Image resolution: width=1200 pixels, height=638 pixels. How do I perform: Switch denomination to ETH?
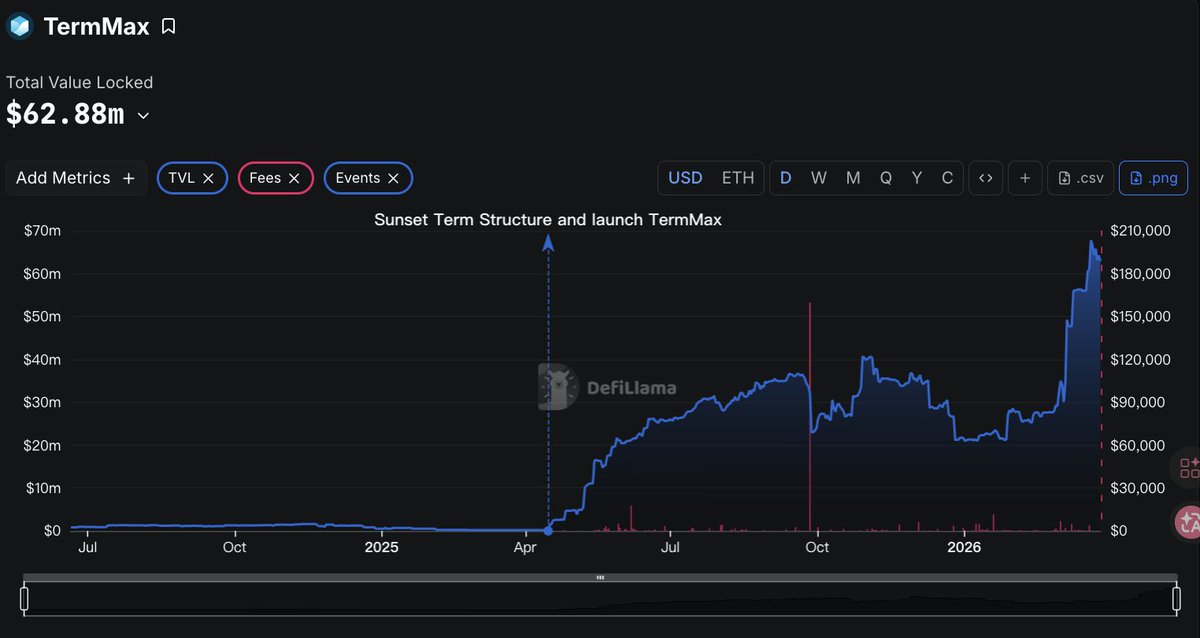click(x=738, y=178)
